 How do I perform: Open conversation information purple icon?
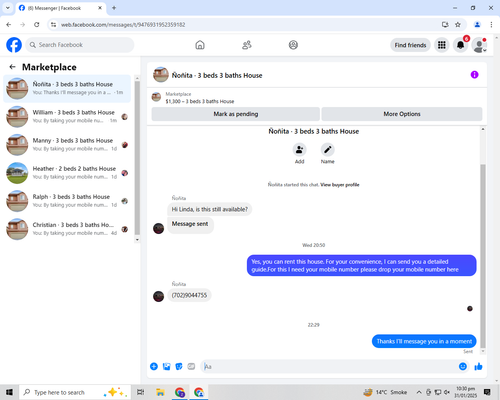click(x=474, y=75)
